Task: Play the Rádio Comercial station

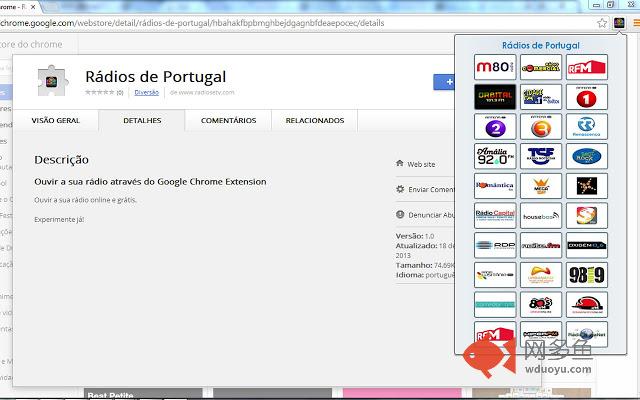Action: click(x=541, y=67)
